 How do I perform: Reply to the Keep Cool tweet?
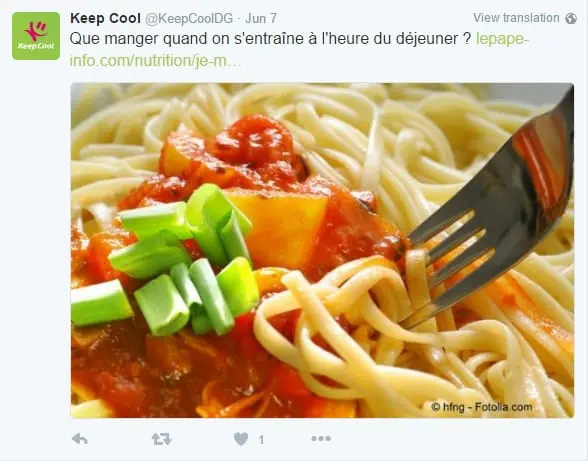pos(80,438)
